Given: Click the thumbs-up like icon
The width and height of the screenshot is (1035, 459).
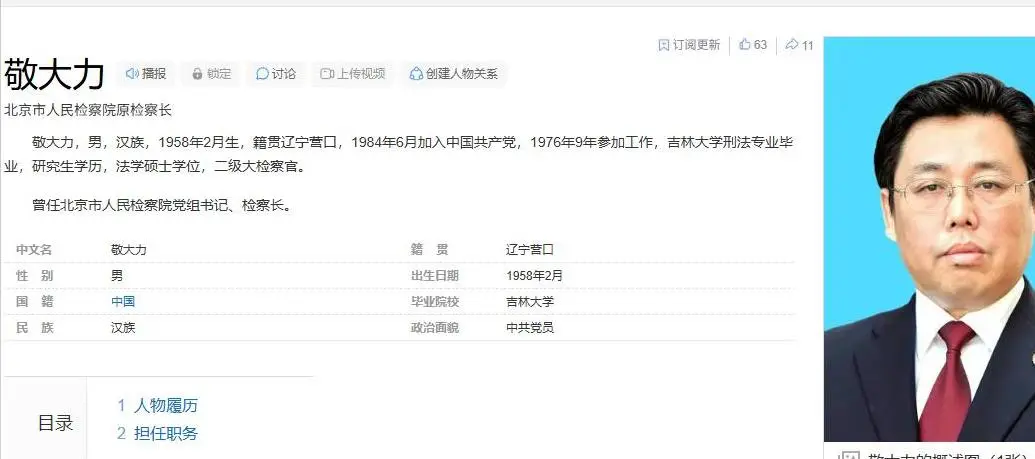Looking at the screenshot, I should tap(745, 44).
